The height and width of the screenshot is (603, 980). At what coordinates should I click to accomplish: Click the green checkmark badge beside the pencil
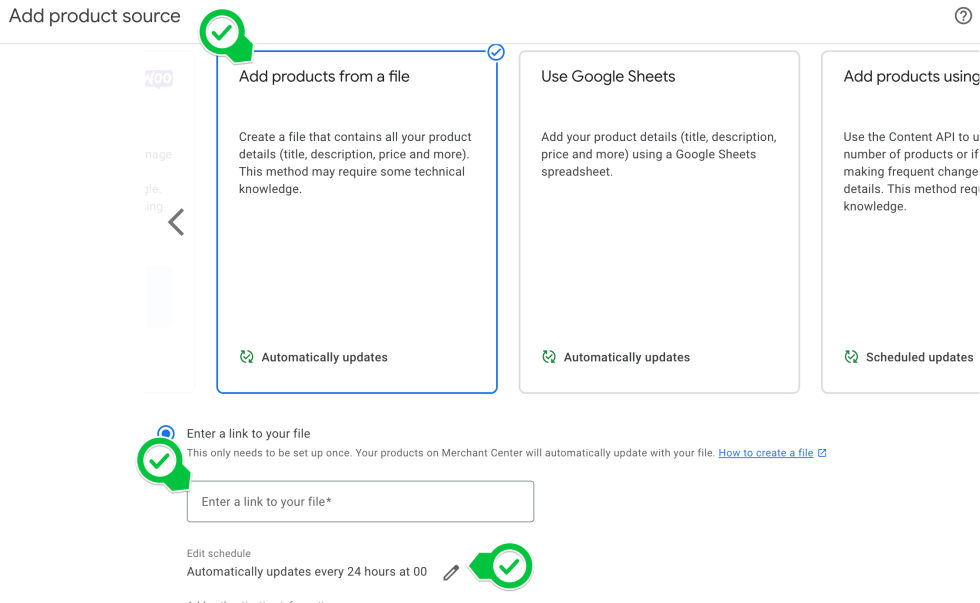pos(509,566)
